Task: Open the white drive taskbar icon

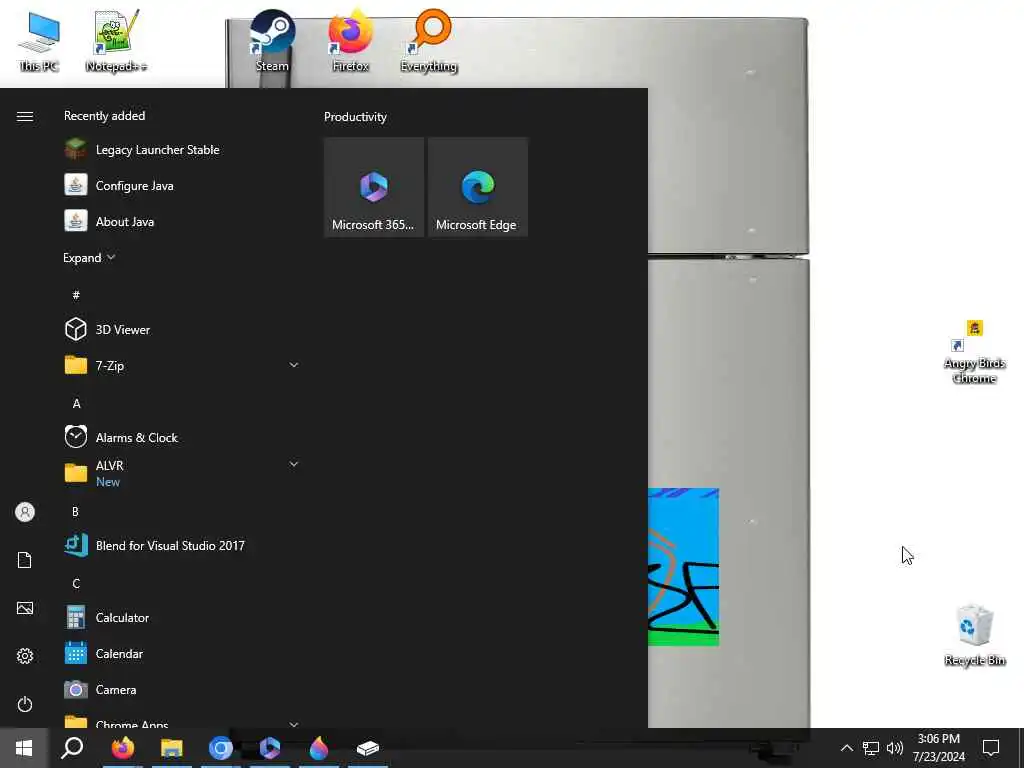Action: pyautogui.click(x=368, y=748)
